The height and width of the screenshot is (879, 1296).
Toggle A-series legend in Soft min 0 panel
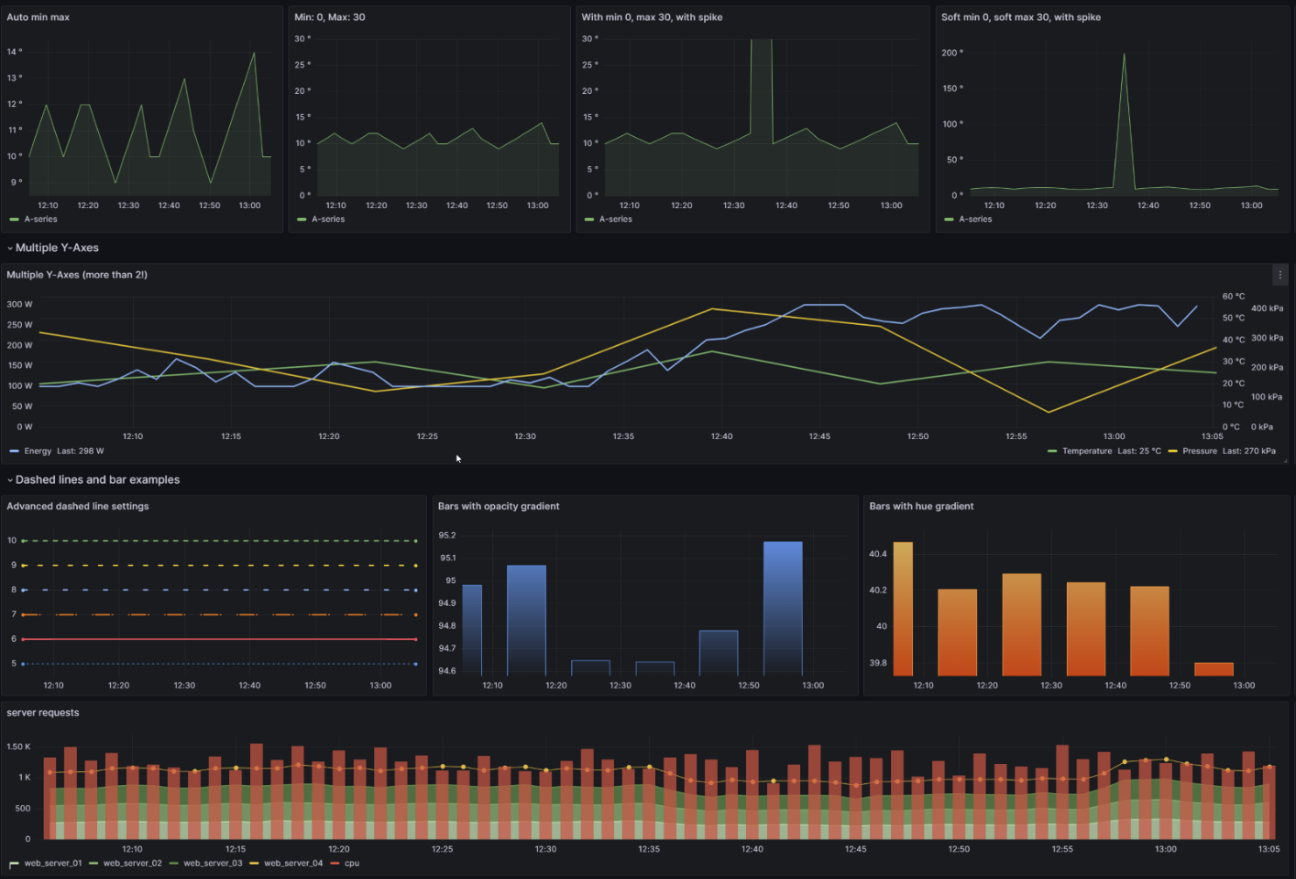click(975, 219)
